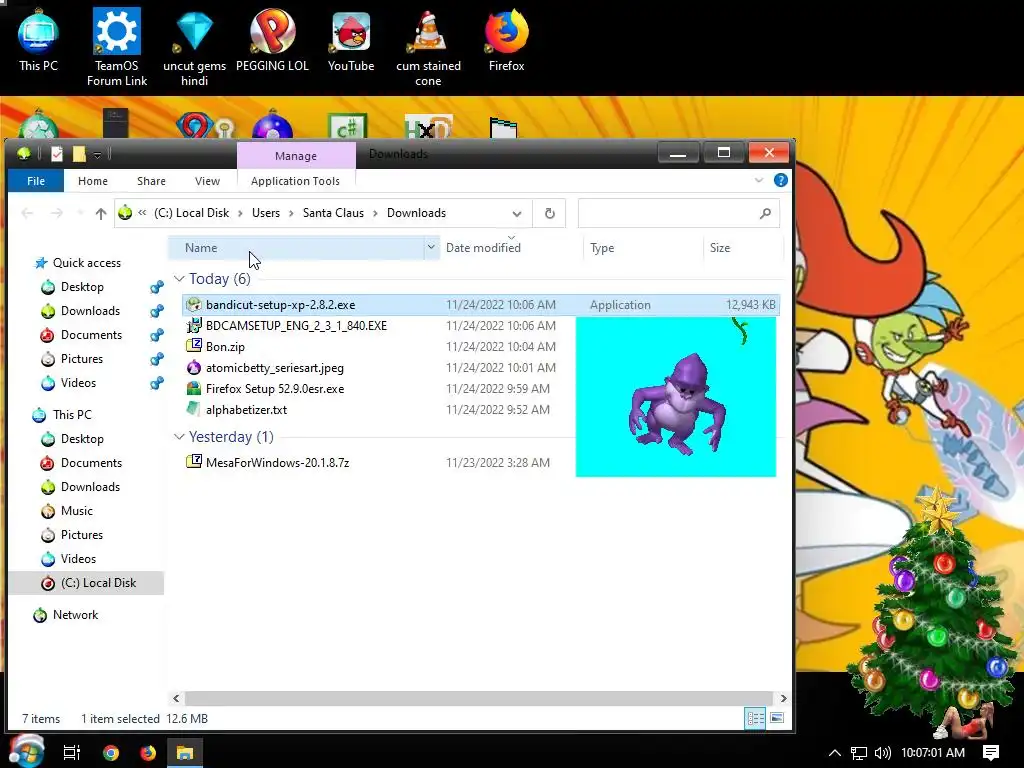The width and height of the screenshot is (1024, 768).
Task: Click the search magnifier icon
Action: tap(765, 213)
